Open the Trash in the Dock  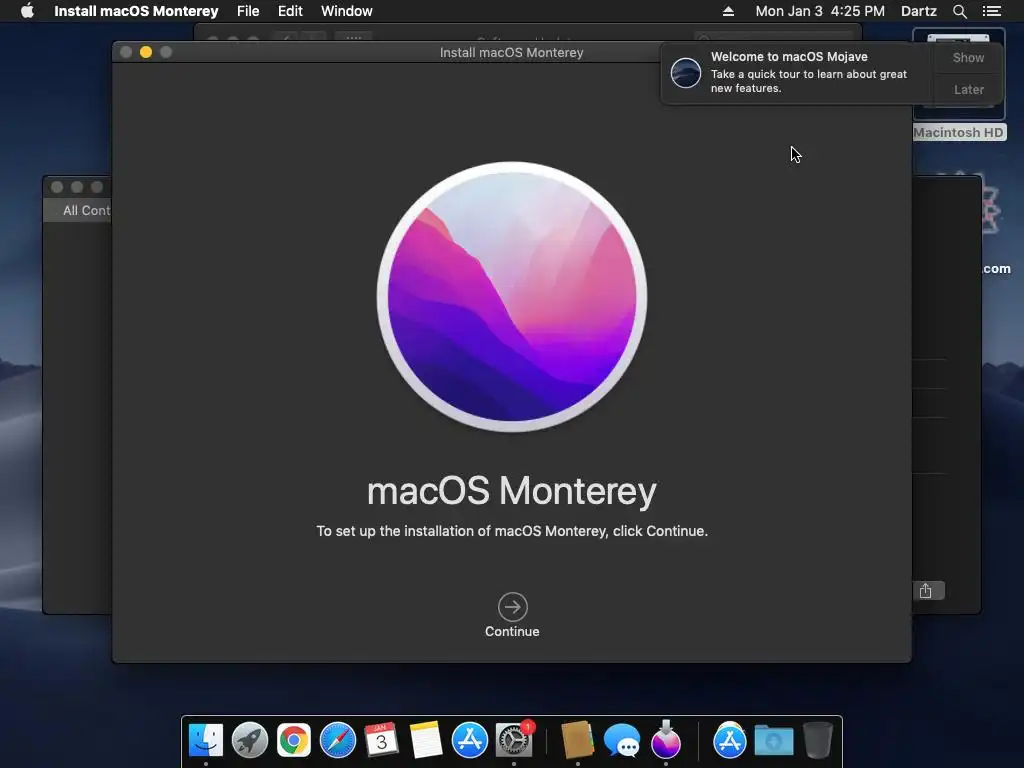tap(818, 740)
